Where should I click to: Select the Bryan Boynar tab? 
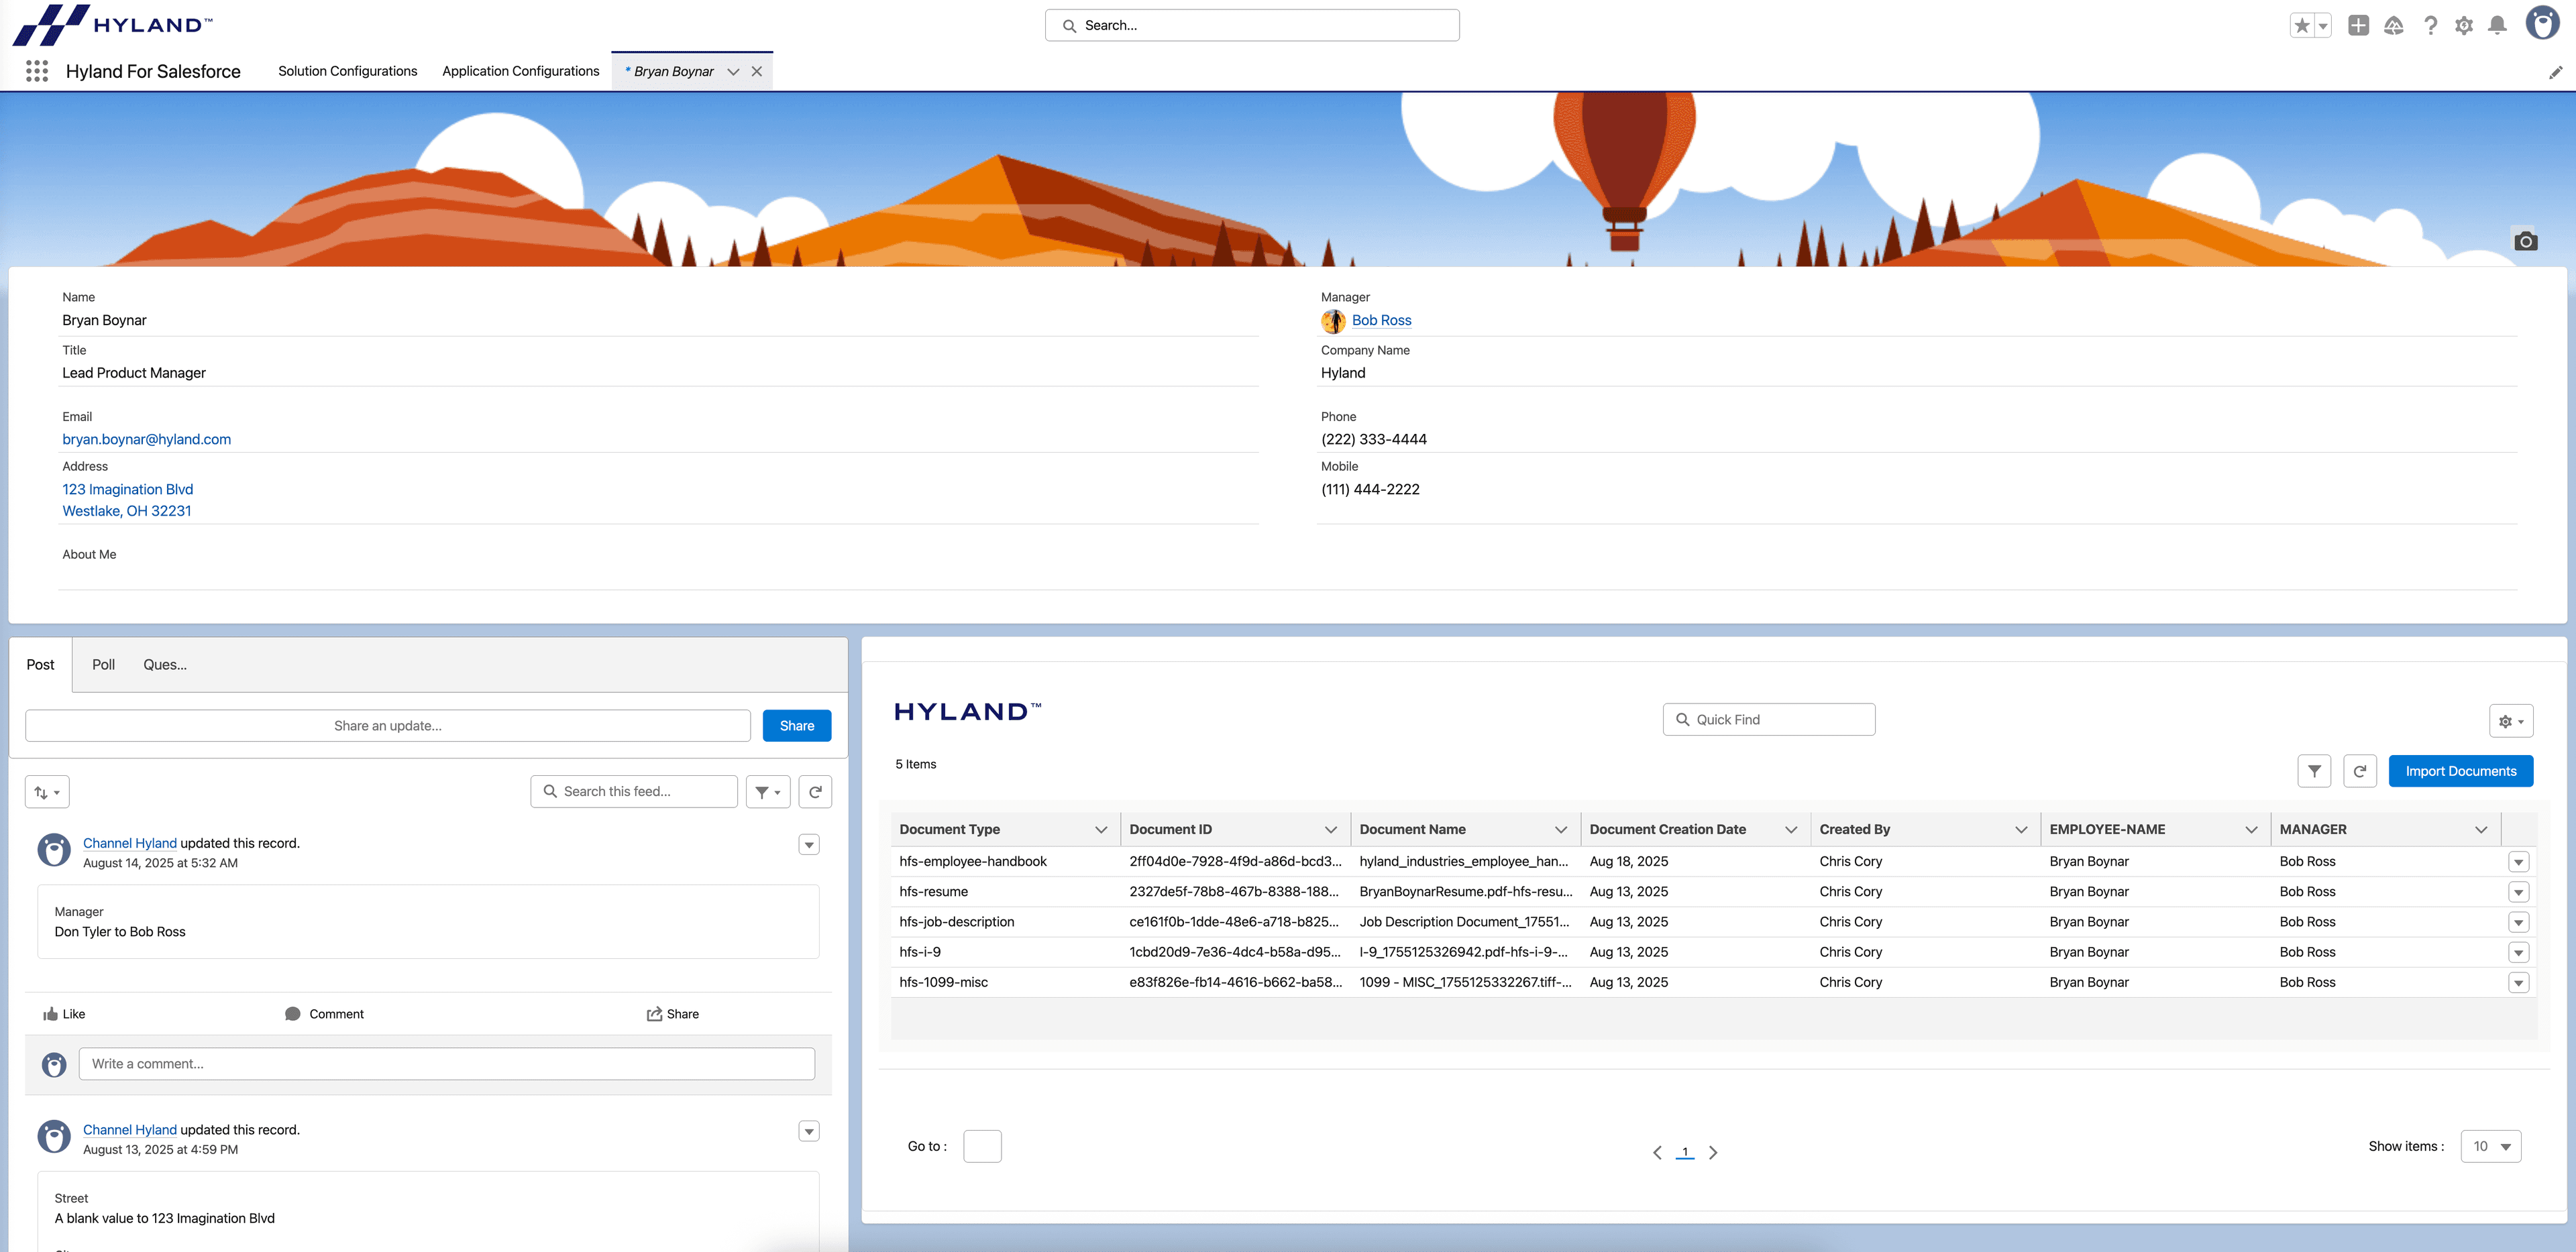pyautogui.click(x=669, y=71)
